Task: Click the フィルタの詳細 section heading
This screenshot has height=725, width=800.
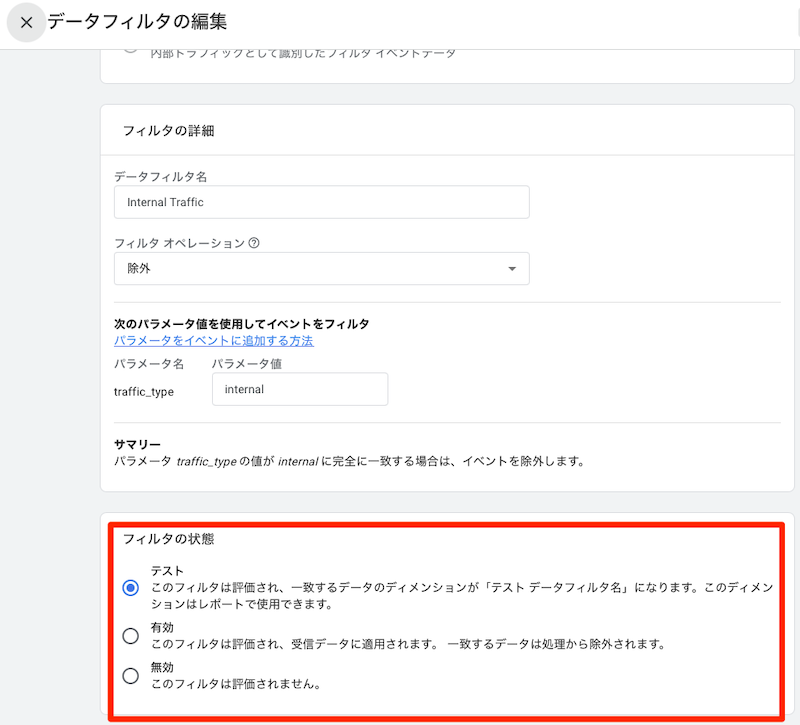Action: pyautogui.click(x=168, y=131)
